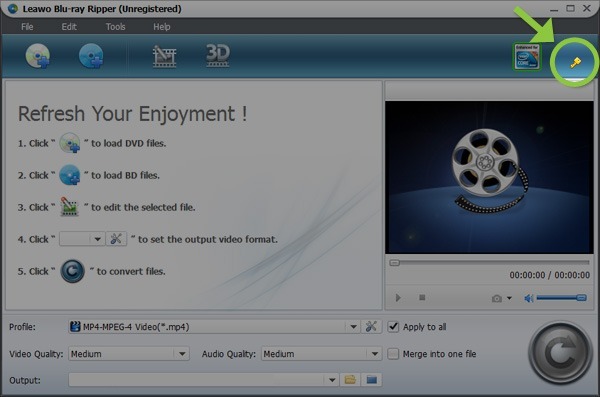
Task: Expand the Profile format dropdown
Action: coord(353,327)
